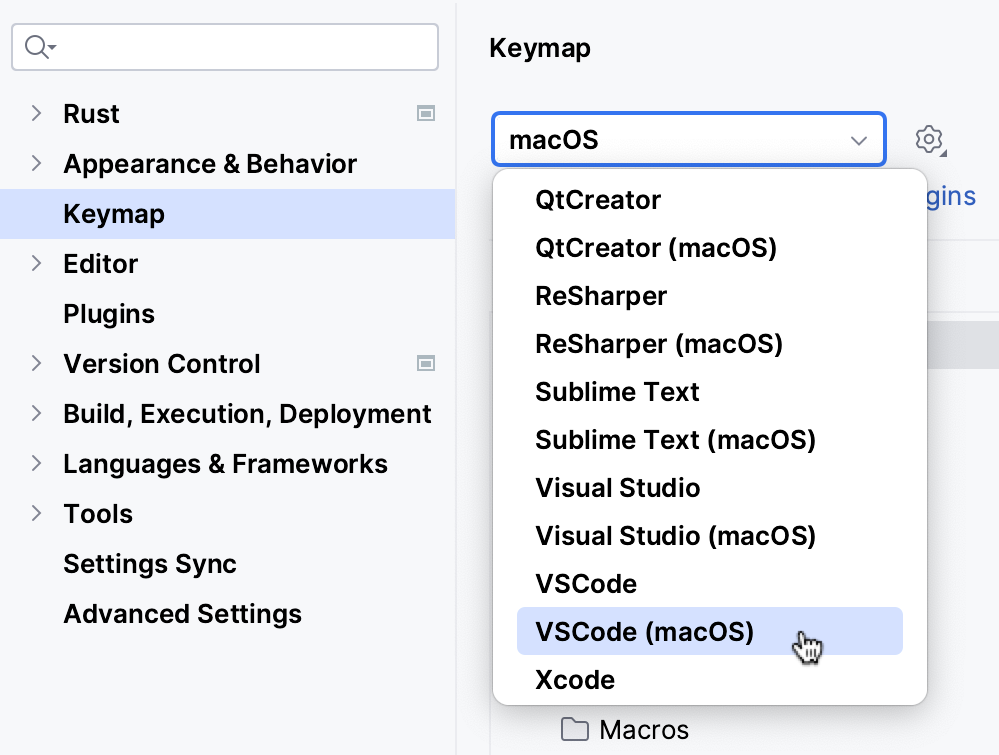Open the keymap gear settings menu
Screen dimensions: 999x755
(930, 140)
